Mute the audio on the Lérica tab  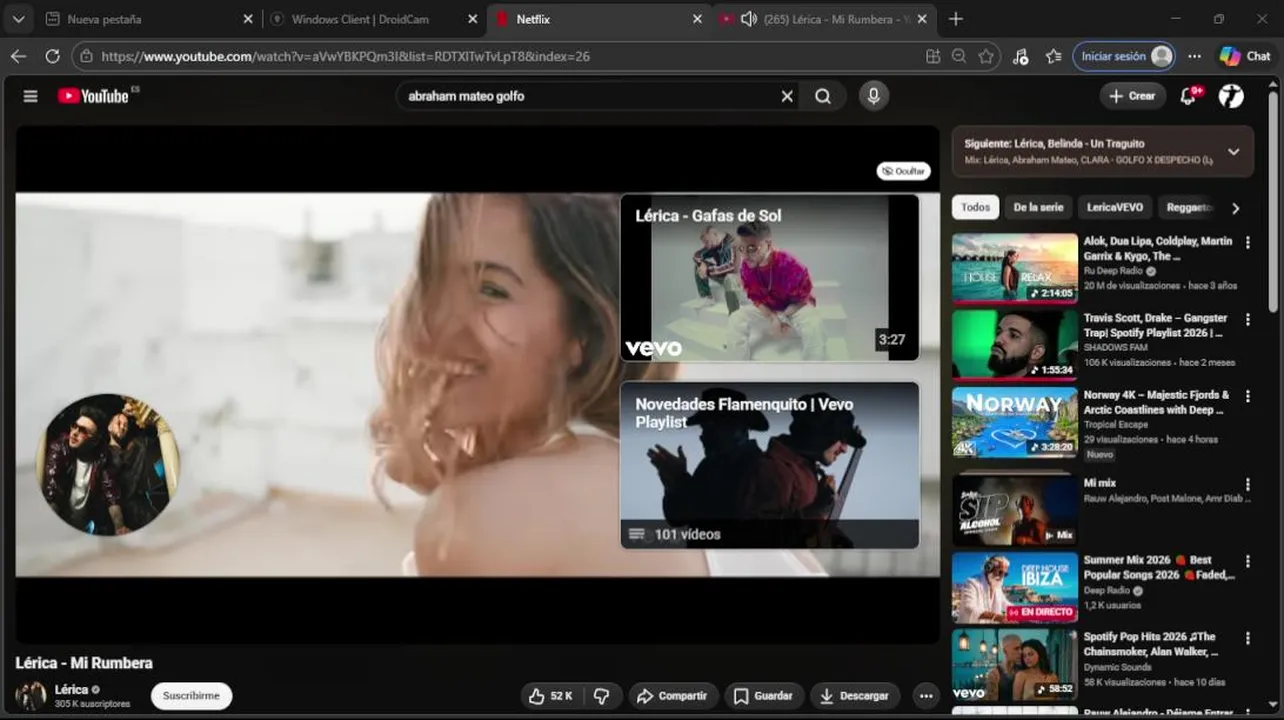(748, 19)
